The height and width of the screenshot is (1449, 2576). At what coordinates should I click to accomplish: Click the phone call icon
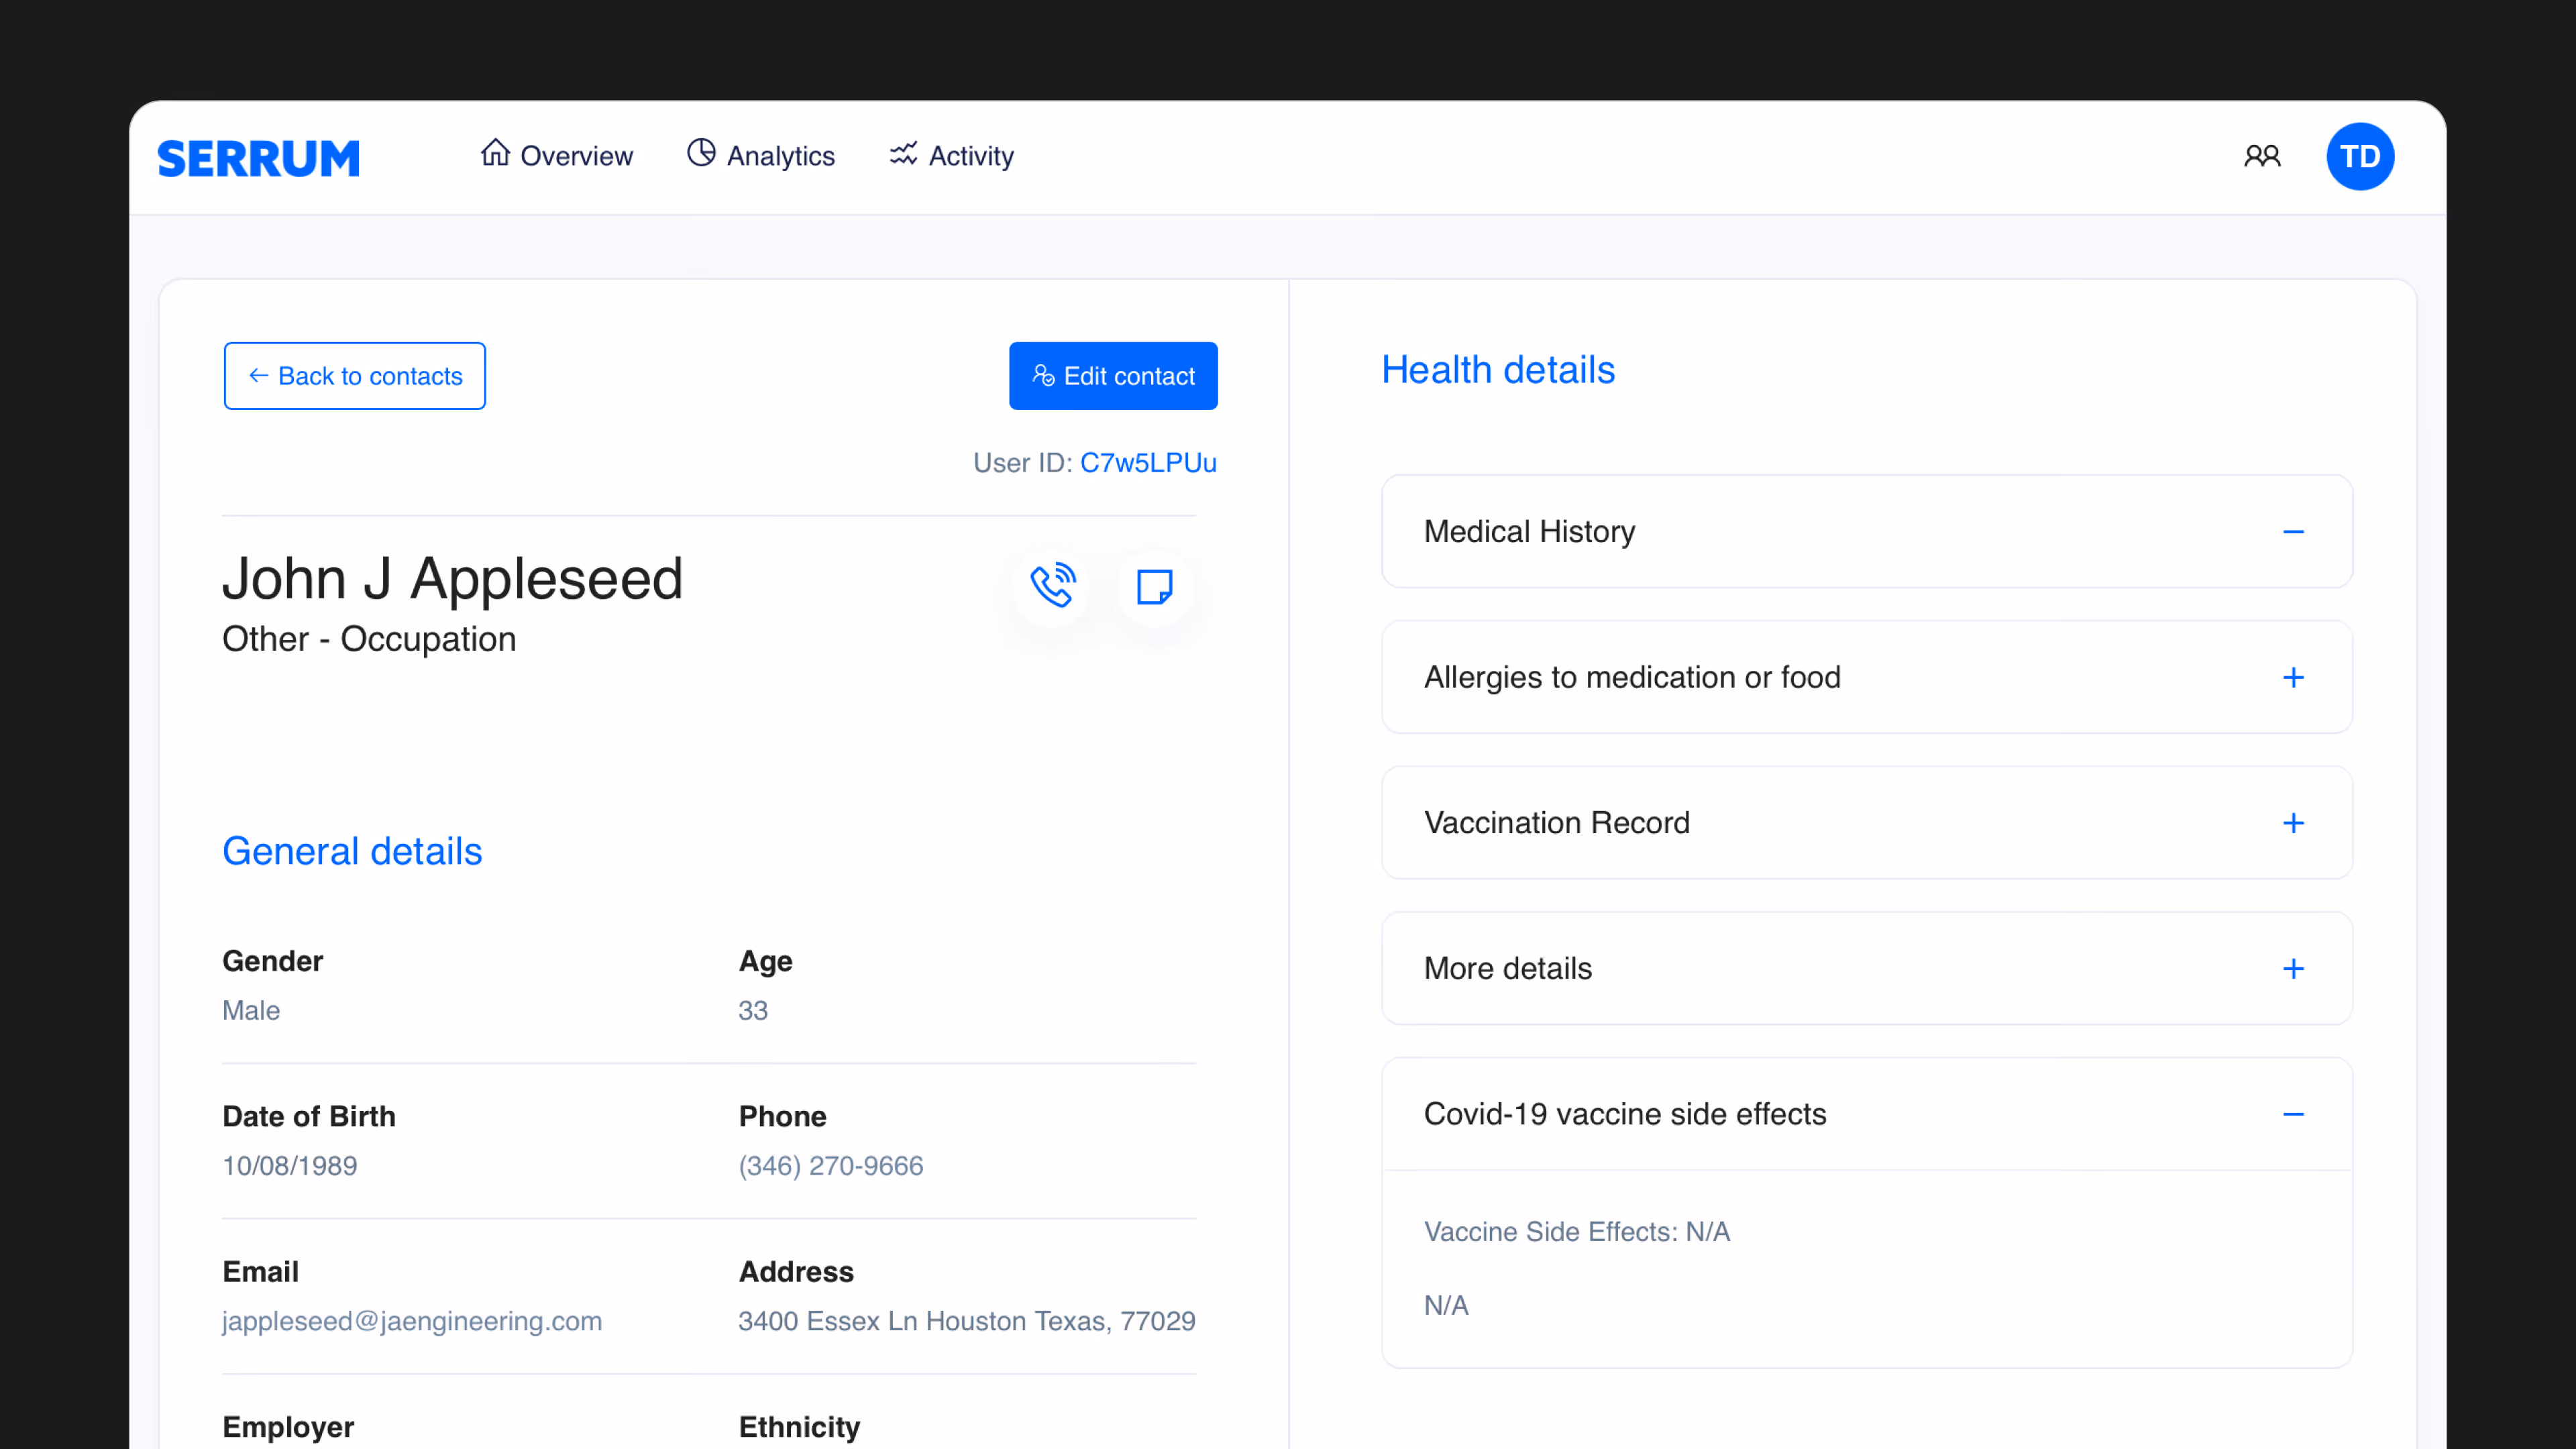pos(1052,586)
